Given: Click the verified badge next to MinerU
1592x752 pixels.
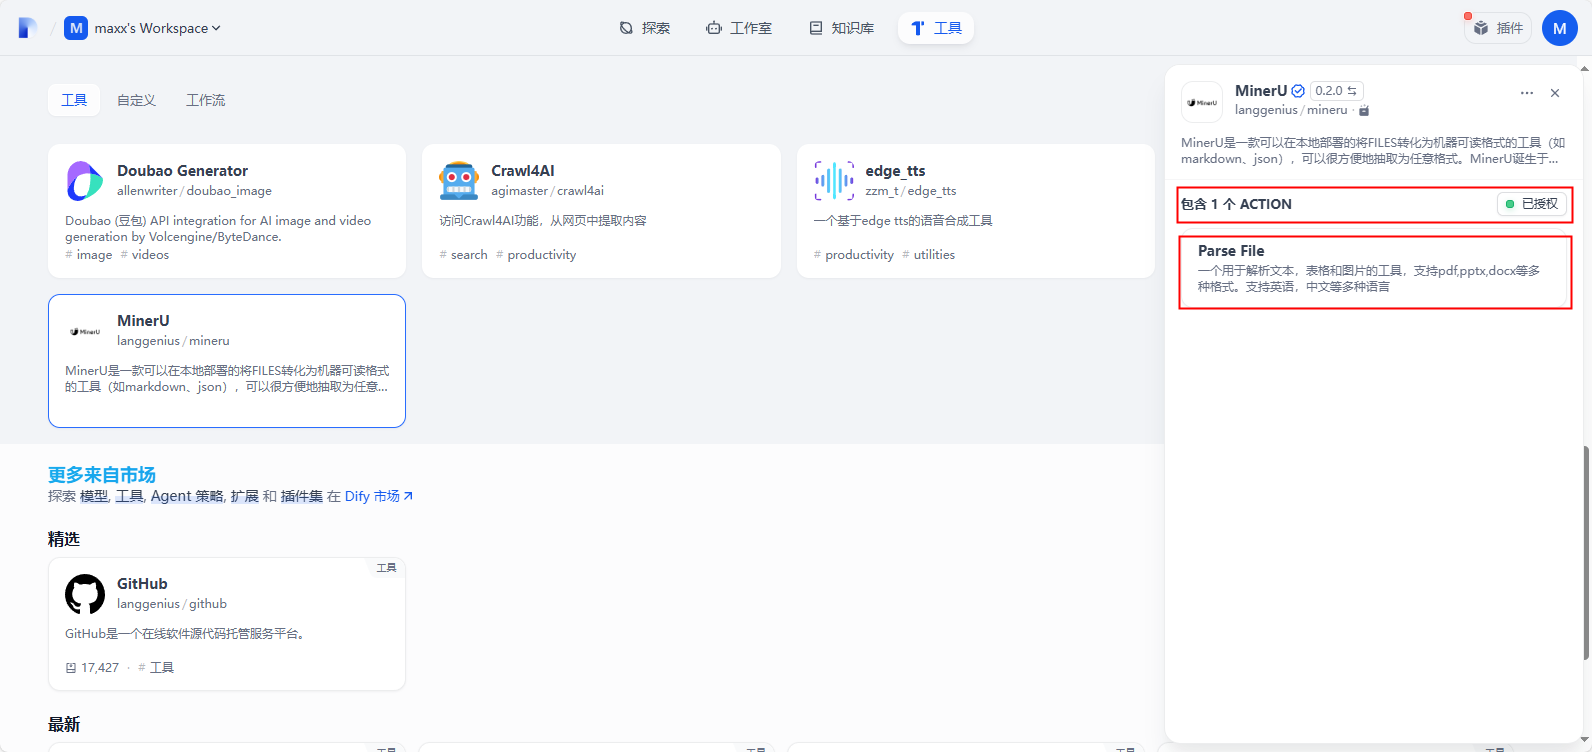Looking at the screenshot, I should pos(1298,91).
